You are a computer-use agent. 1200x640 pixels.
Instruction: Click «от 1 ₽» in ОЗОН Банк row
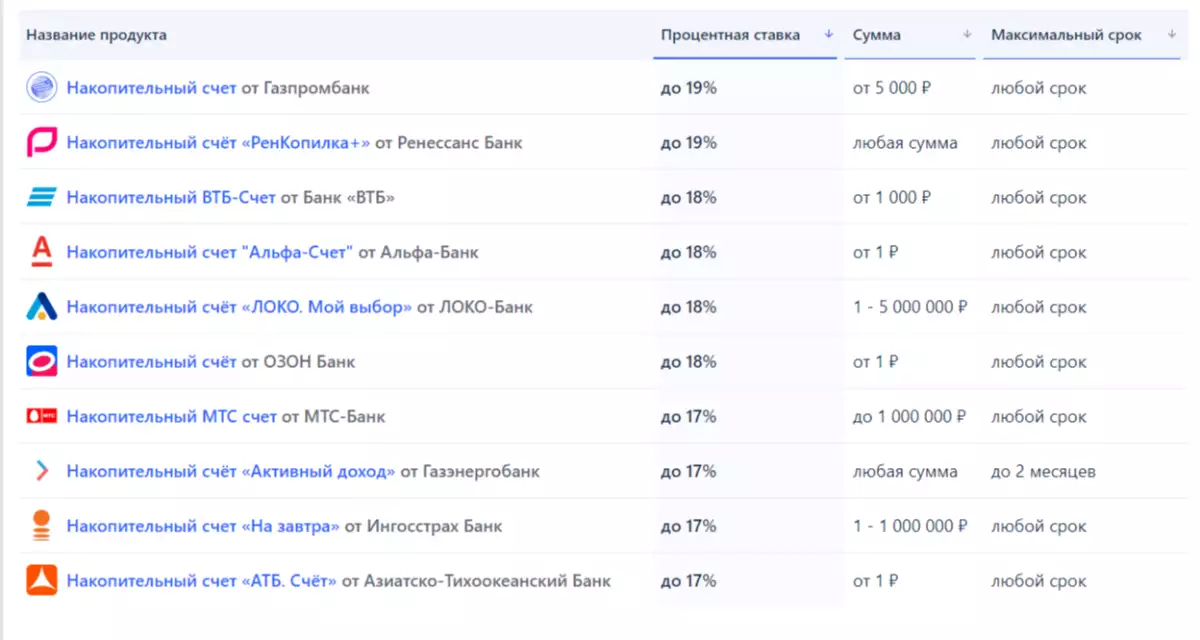(x=876, y=362)
